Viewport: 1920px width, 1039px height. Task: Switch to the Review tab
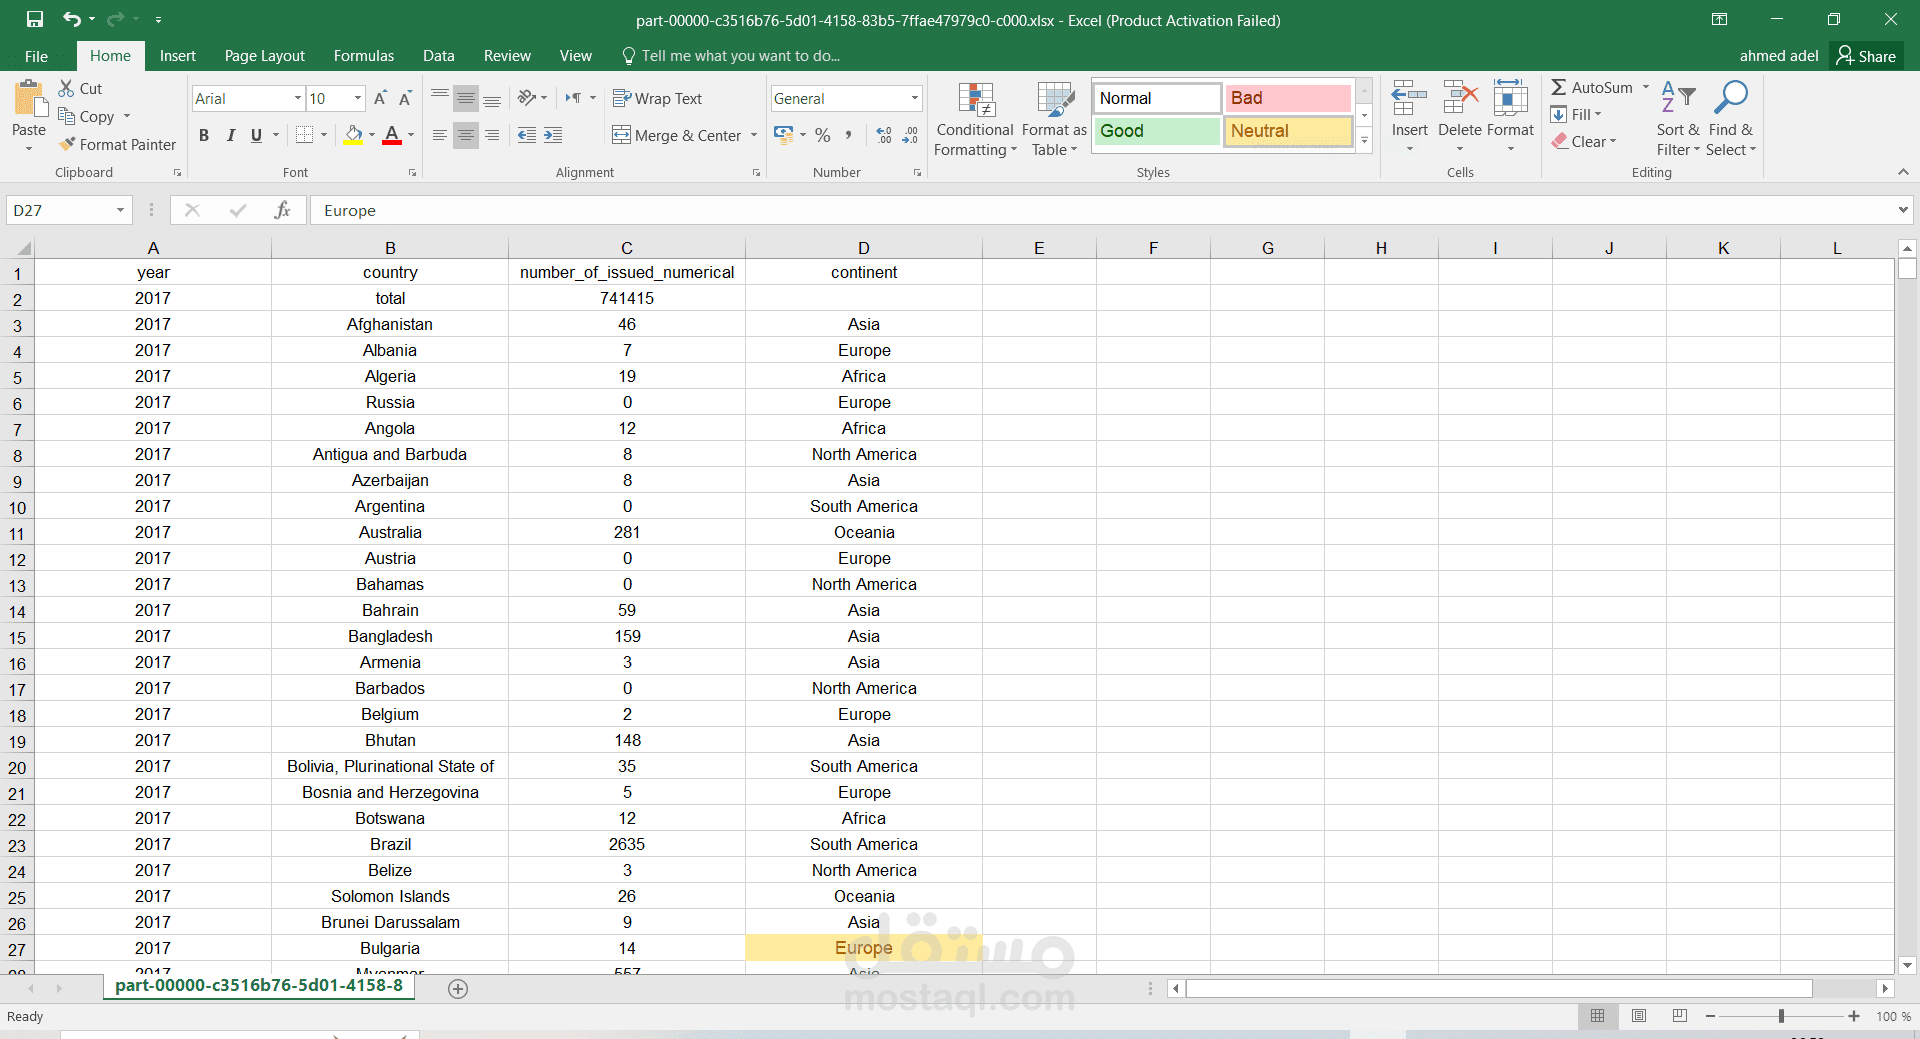(507, 56)
